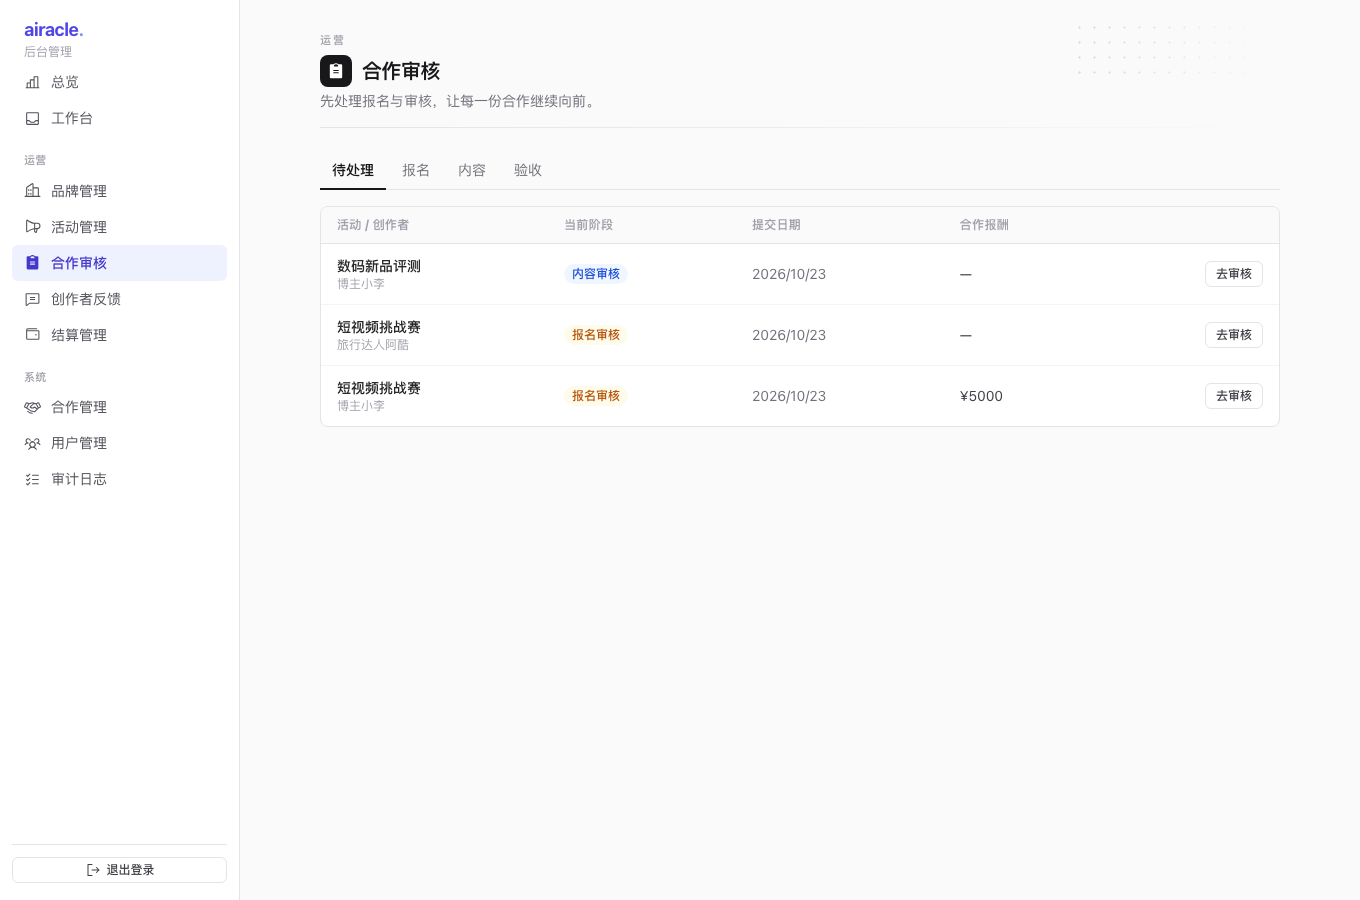Click the 品牌管理 building icon
The image size is (1360, 900).
point(32,191)
